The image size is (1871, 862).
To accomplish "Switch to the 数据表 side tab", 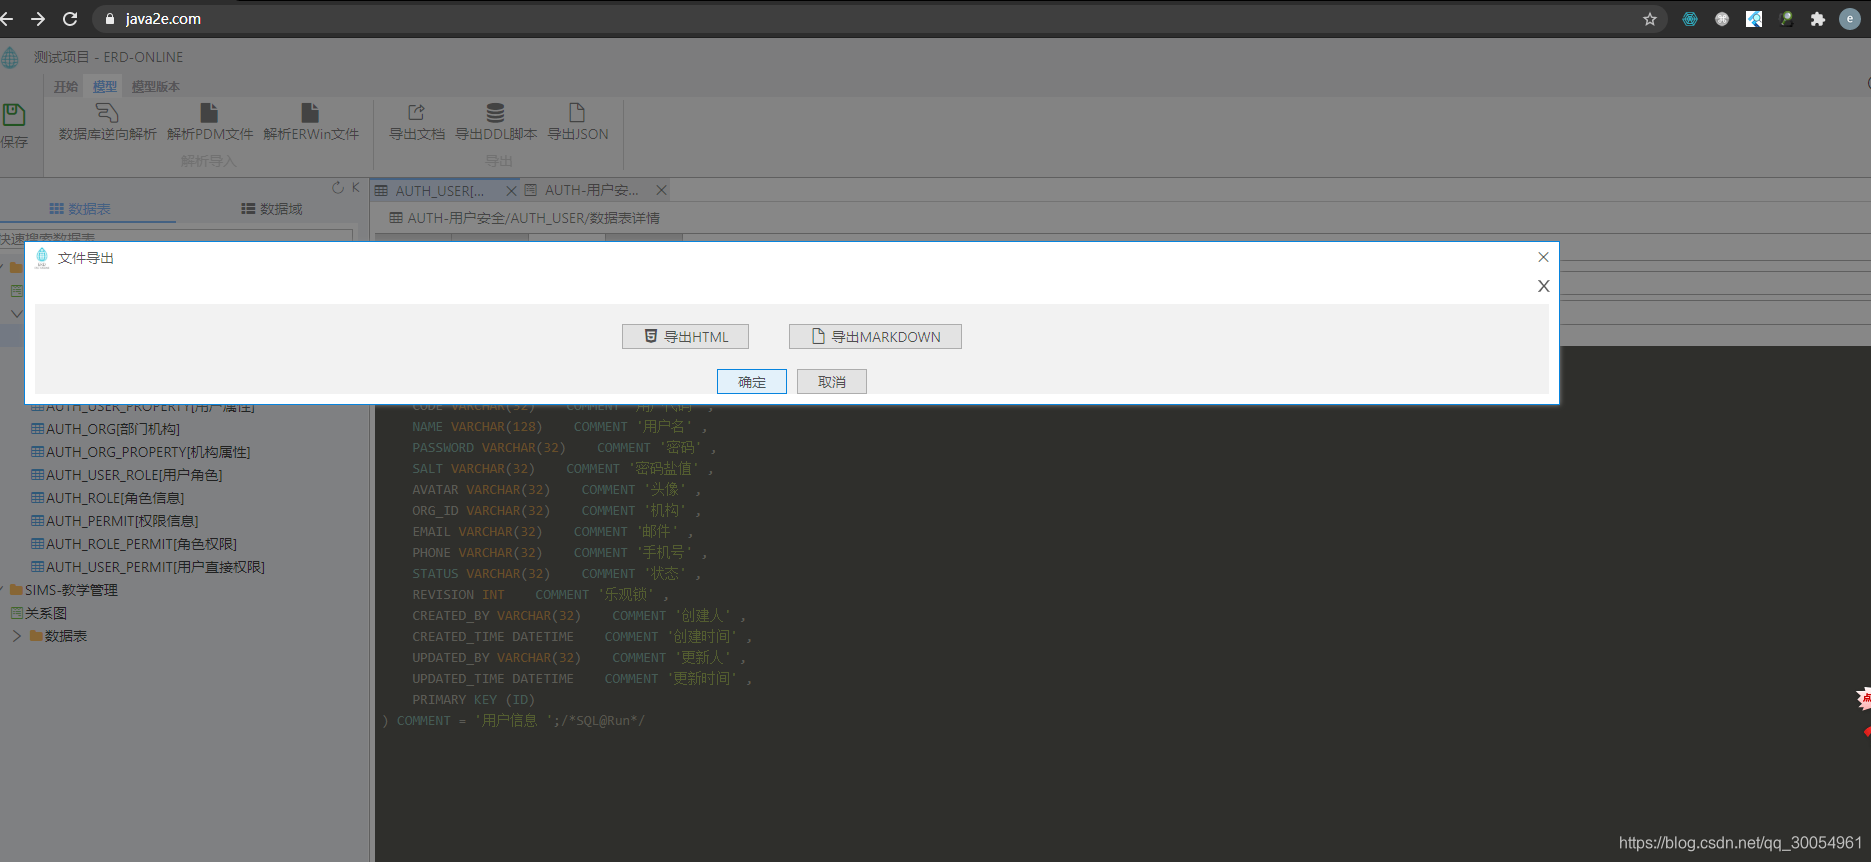I will tap(80, 209).
